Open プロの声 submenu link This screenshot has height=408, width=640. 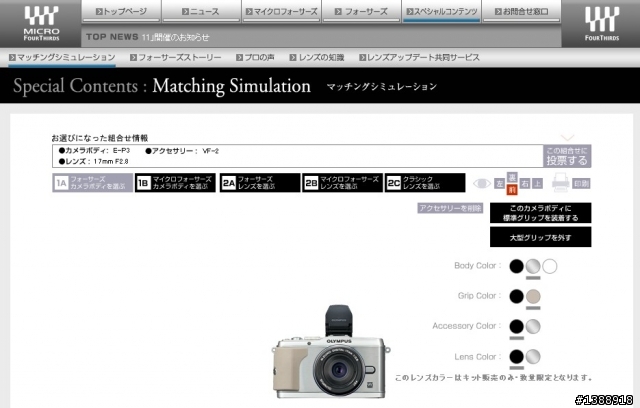click(256, 58)
